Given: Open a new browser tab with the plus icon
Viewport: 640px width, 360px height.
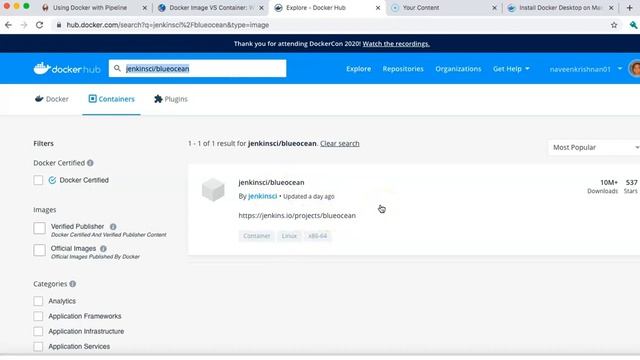Looking at the screenshot, I should point(629,7).
